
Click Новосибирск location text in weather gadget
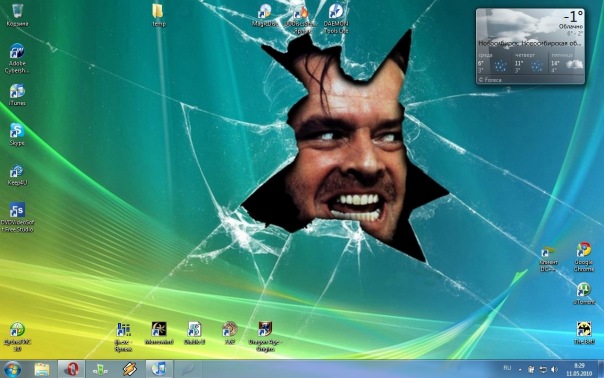530,44
